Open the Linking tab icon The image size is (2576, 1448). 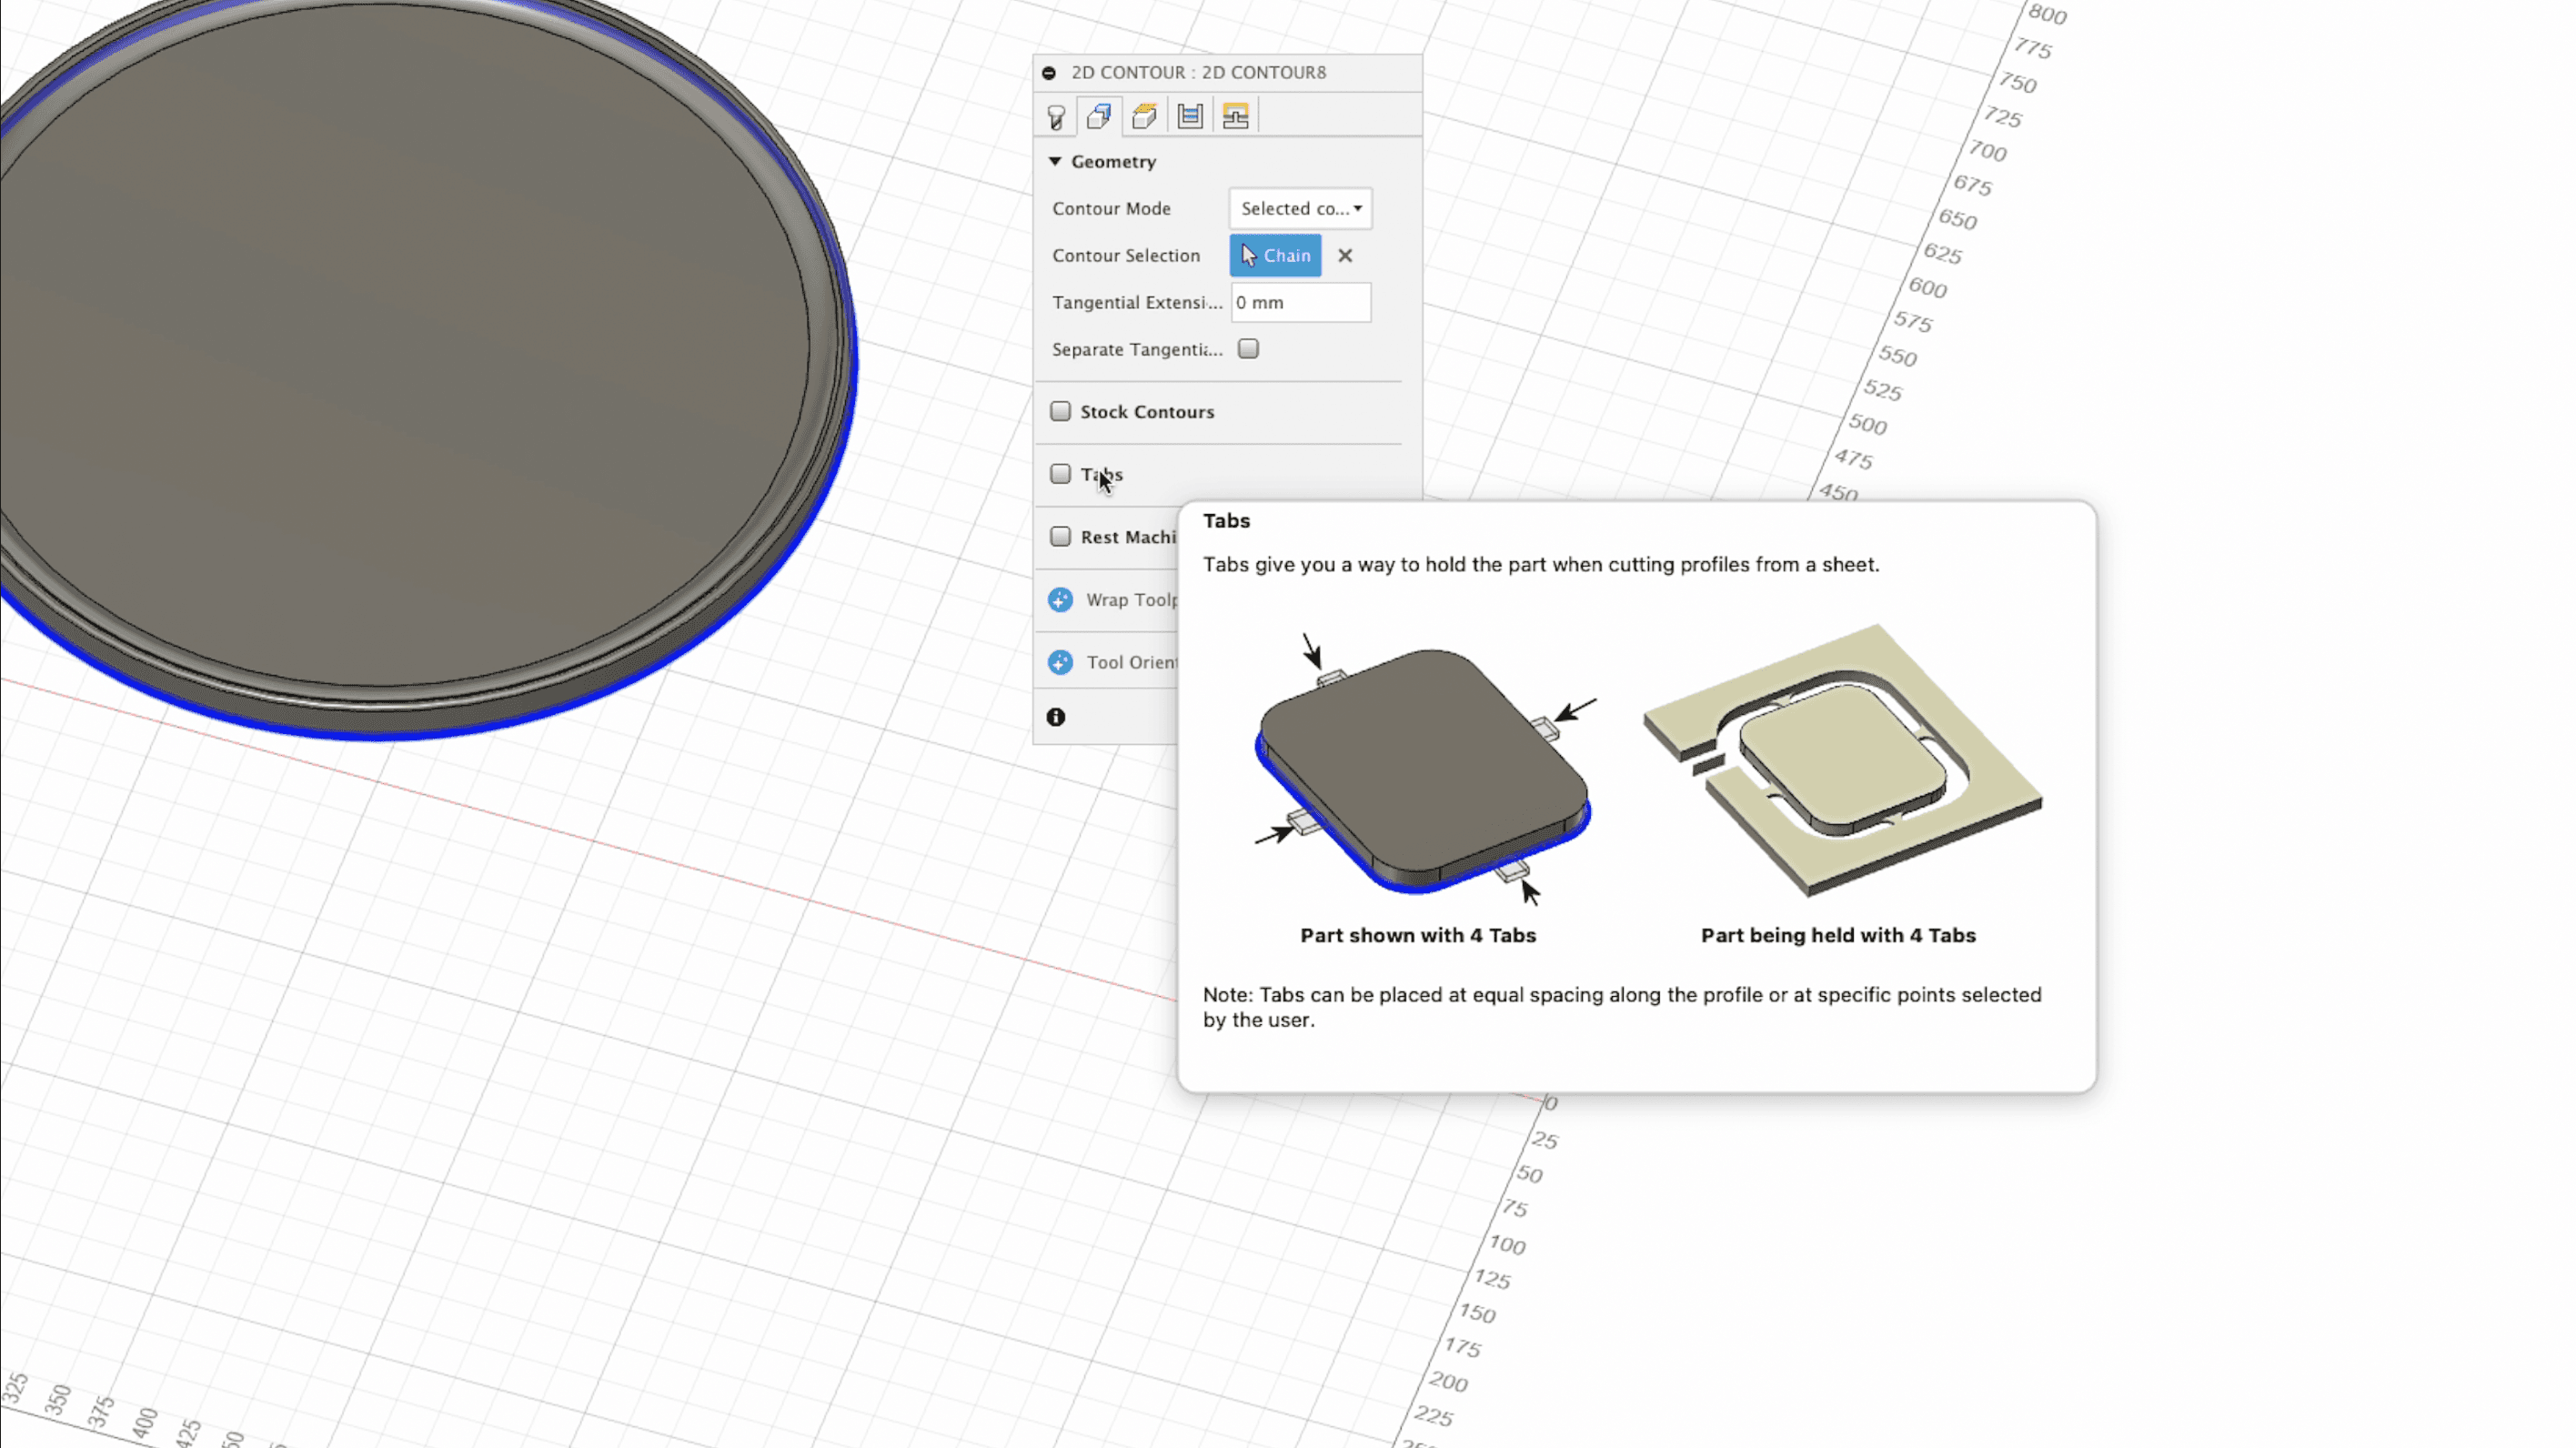click(x=1235, y=116)
